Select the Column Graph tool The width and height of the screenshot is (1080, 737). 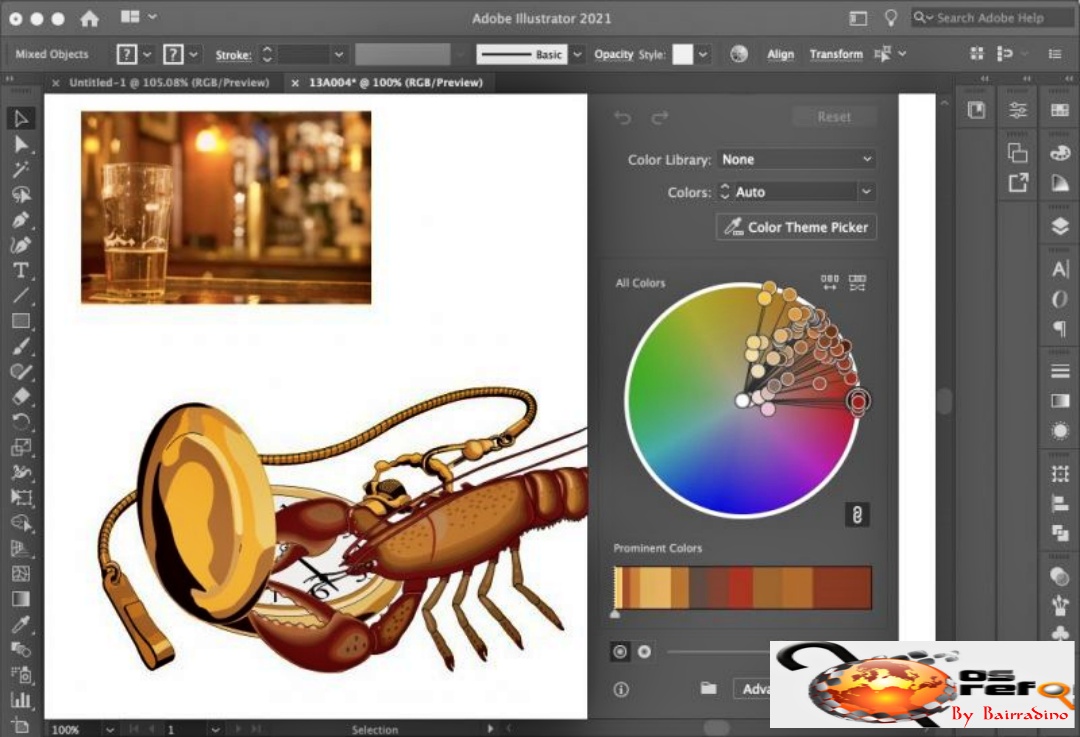pos(21,700)
